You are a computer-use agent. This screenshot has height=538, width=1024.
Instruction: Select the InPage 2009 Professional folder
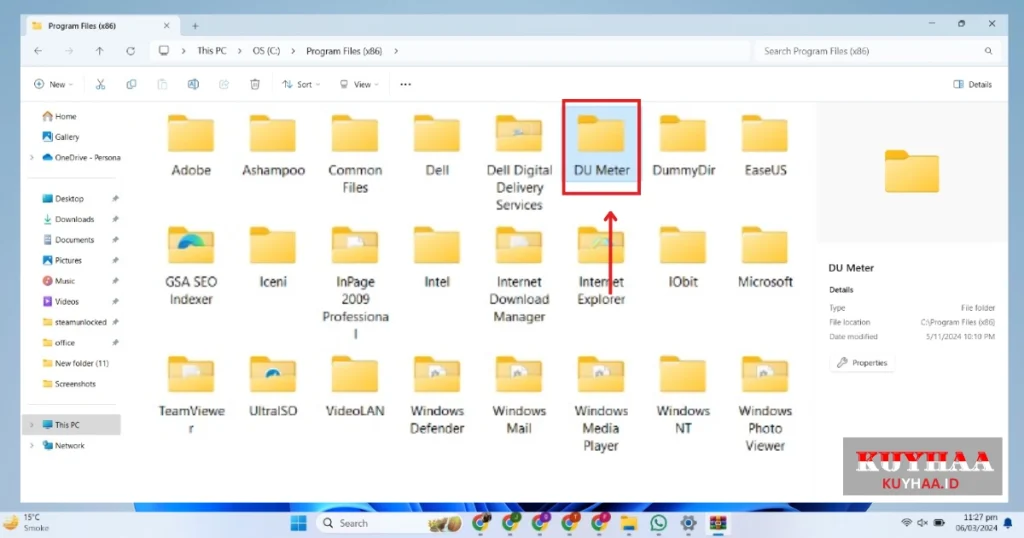click(x=355, y=283)
